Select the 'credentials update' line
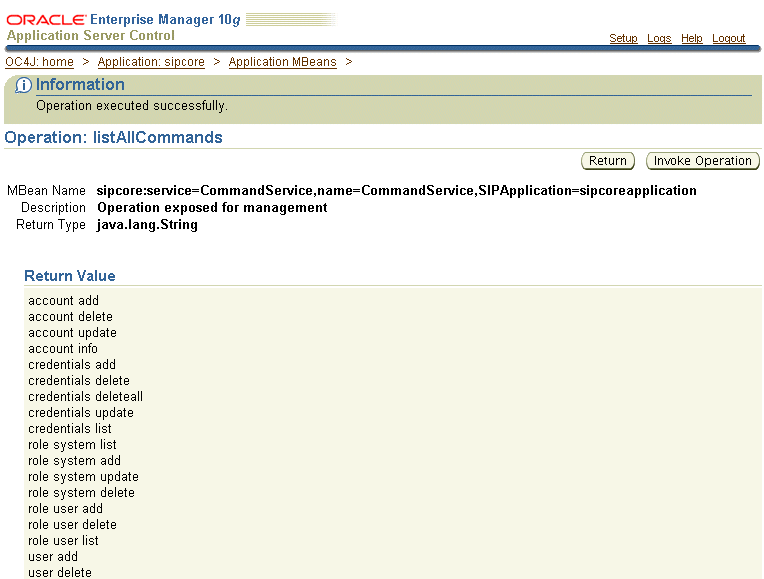The height and width of the screenshot is (579, 764). (x=81, y=413)
